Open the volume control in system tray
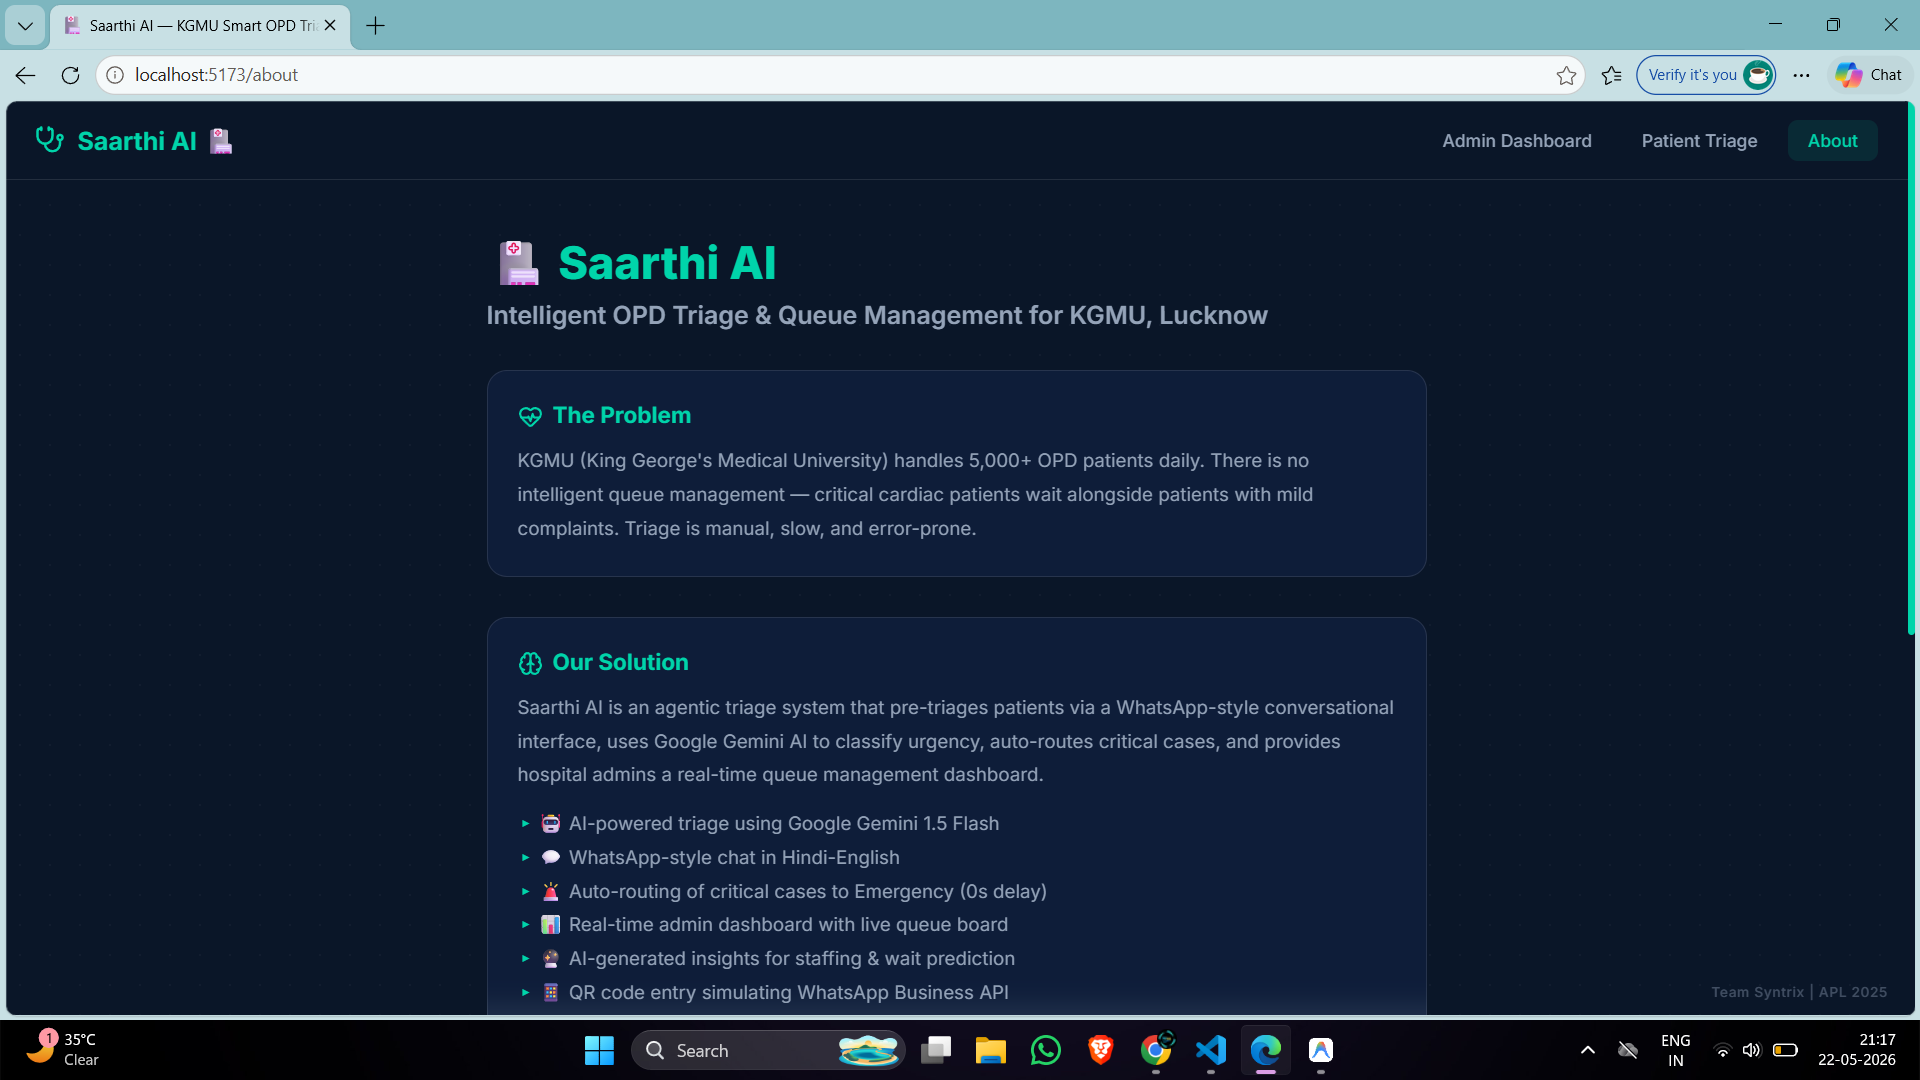This screenshot has width=1920, height=1080. click(1751, 1050)
